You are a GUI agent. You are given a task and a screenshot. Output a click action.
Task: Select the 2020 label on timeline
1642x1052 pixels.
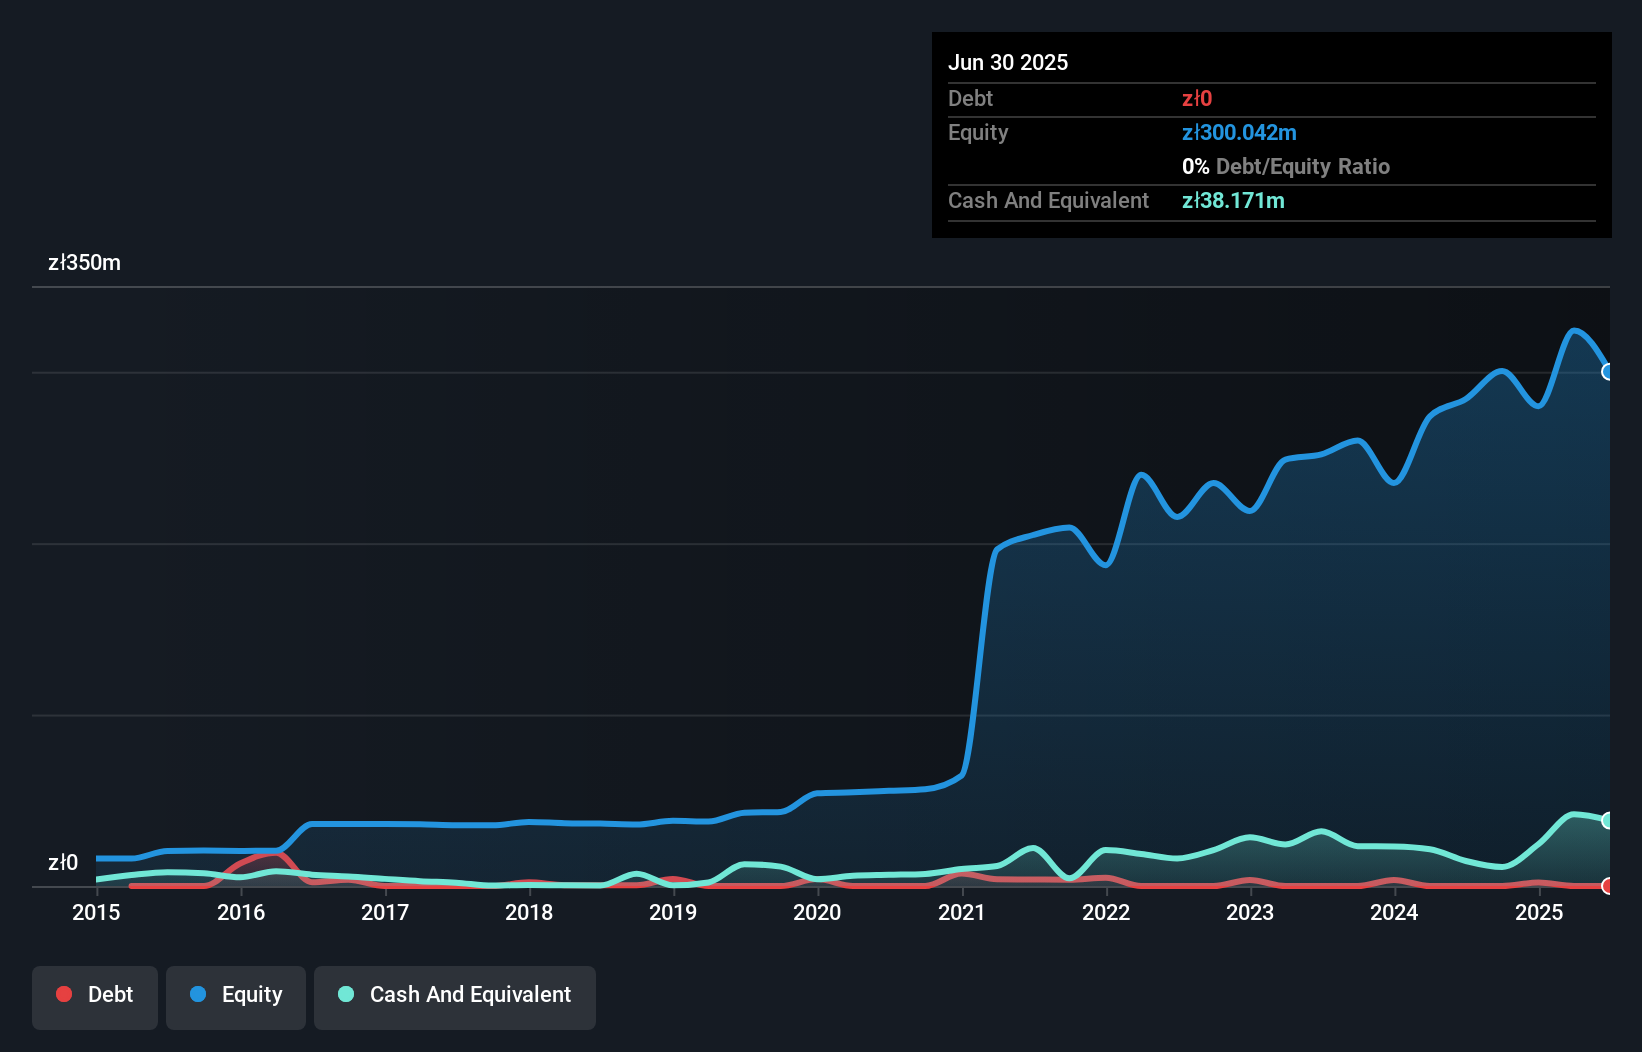[816, 912]
